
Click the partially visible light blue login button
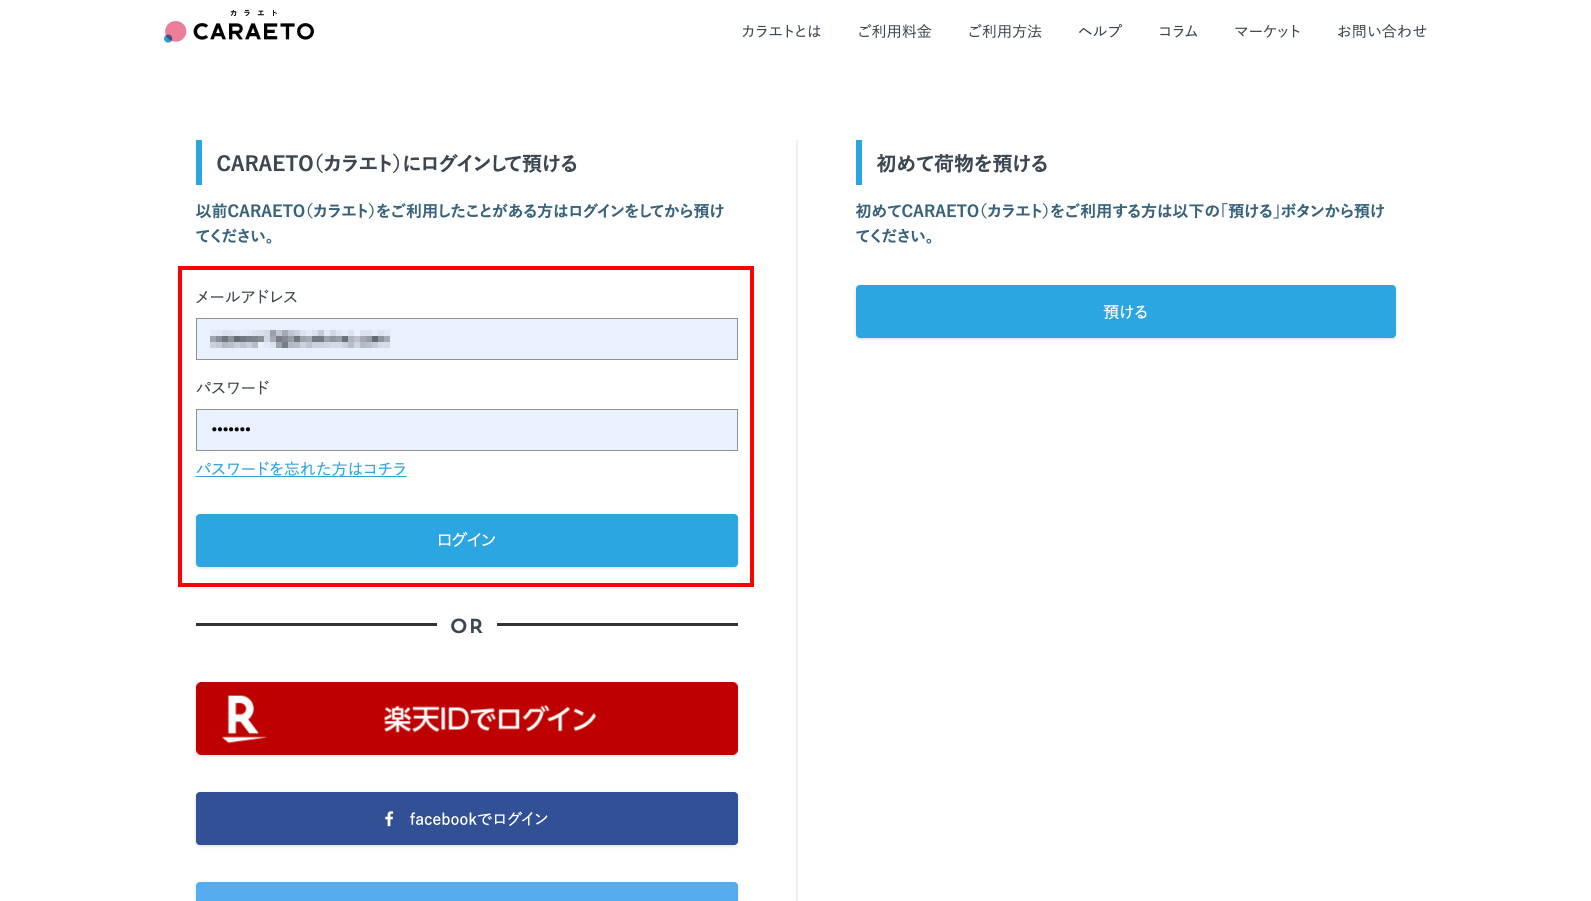point(467,891)
